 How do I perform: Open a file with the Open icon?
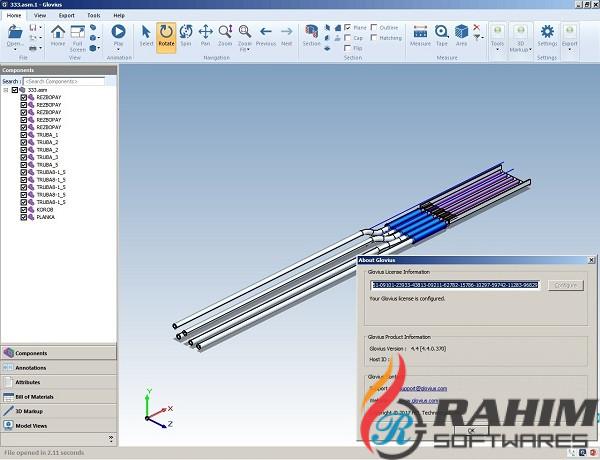[15, 31]
